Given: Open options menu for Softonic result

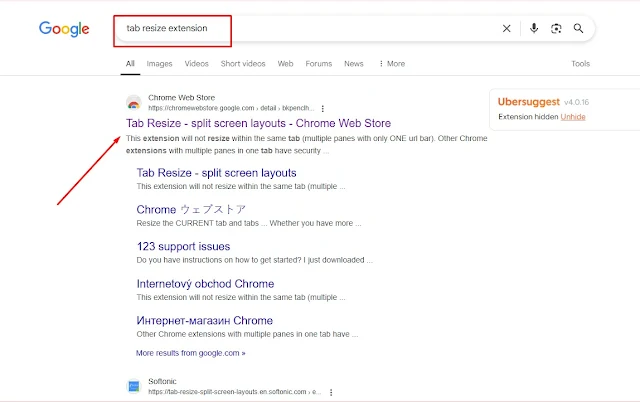Looking at the screenshot, I should pos(331,392).
